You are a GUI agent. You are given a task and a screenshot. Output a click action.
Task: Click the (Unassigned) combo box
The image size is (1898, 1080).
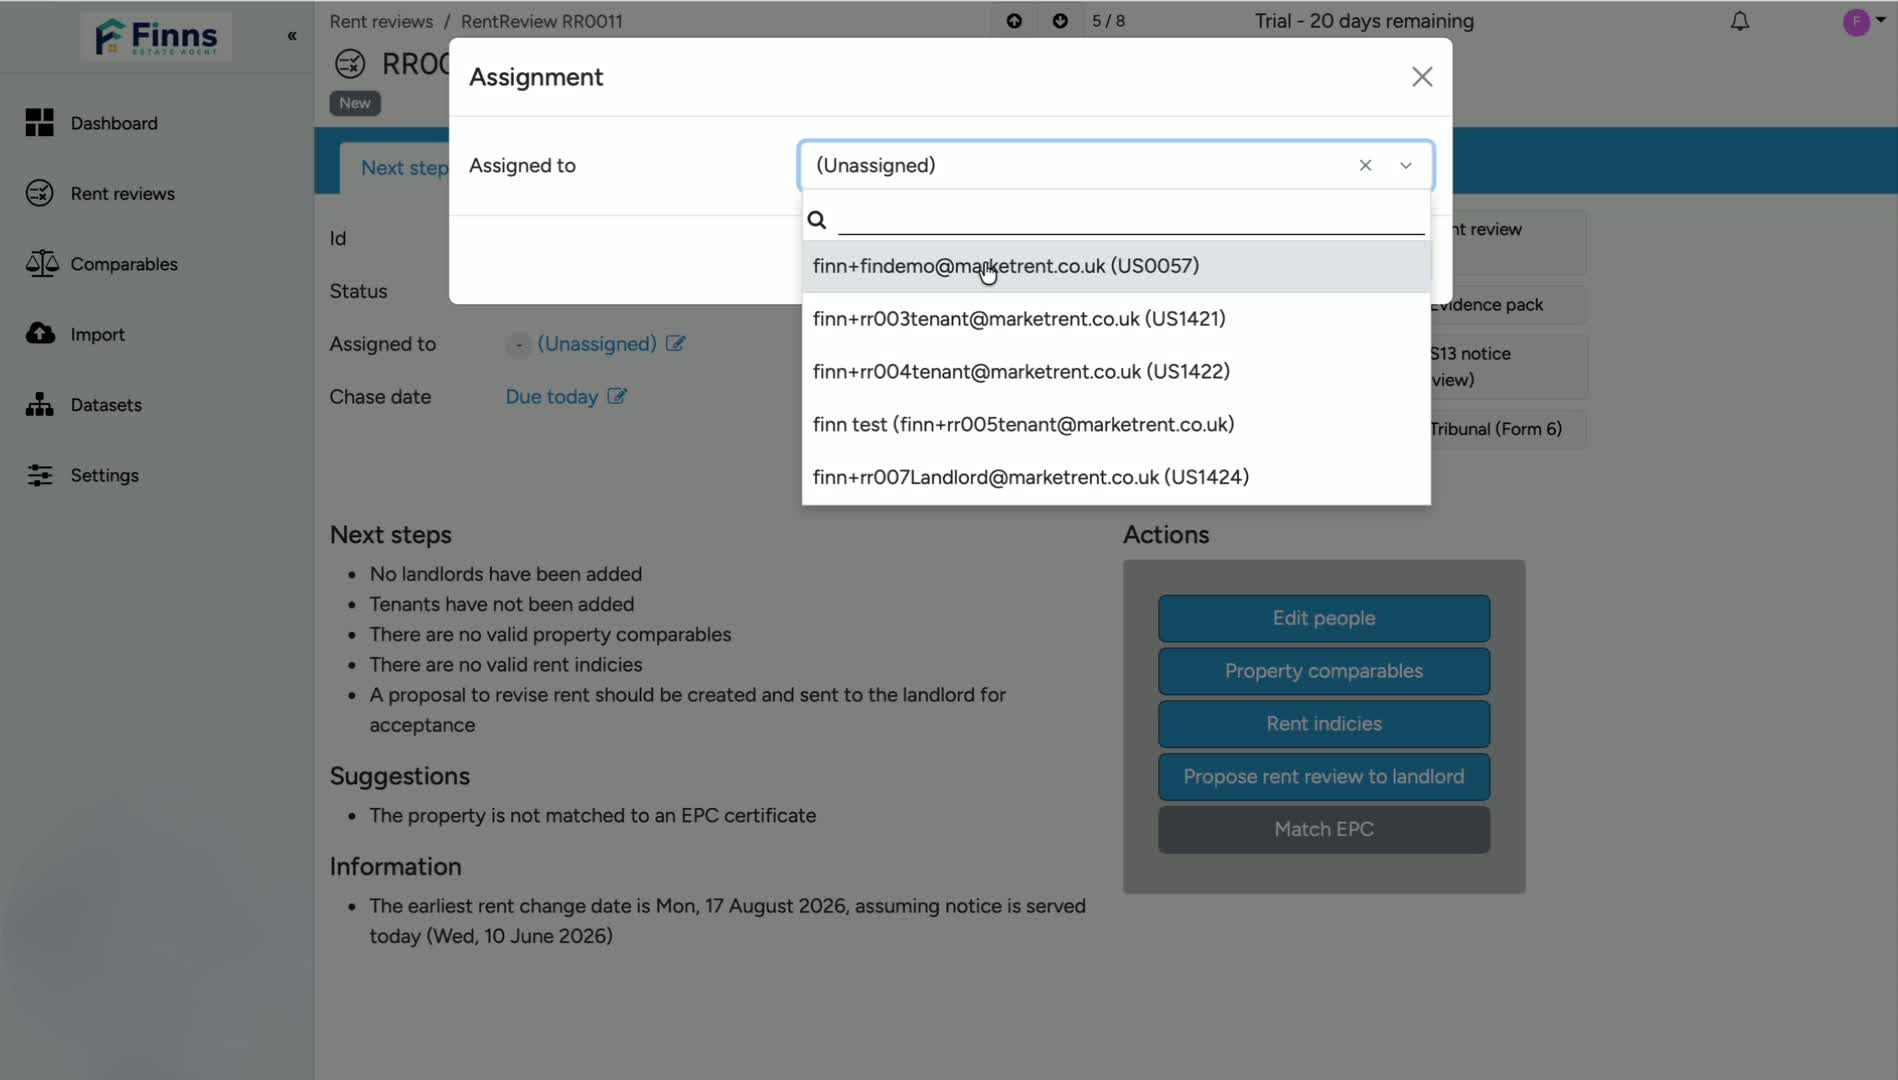(1115, 165)
